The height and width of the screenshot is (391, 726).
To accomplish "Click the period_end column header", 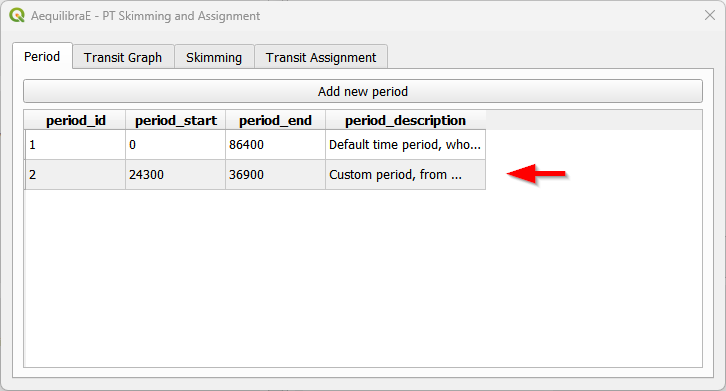I will [x=275, y=120].
